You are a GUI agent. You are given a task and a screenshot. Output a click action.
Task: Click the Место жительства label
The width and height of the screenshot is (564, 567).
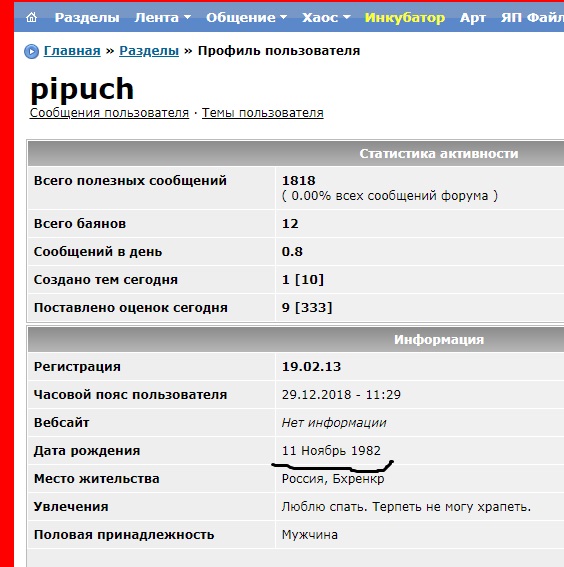pos(97,479)
